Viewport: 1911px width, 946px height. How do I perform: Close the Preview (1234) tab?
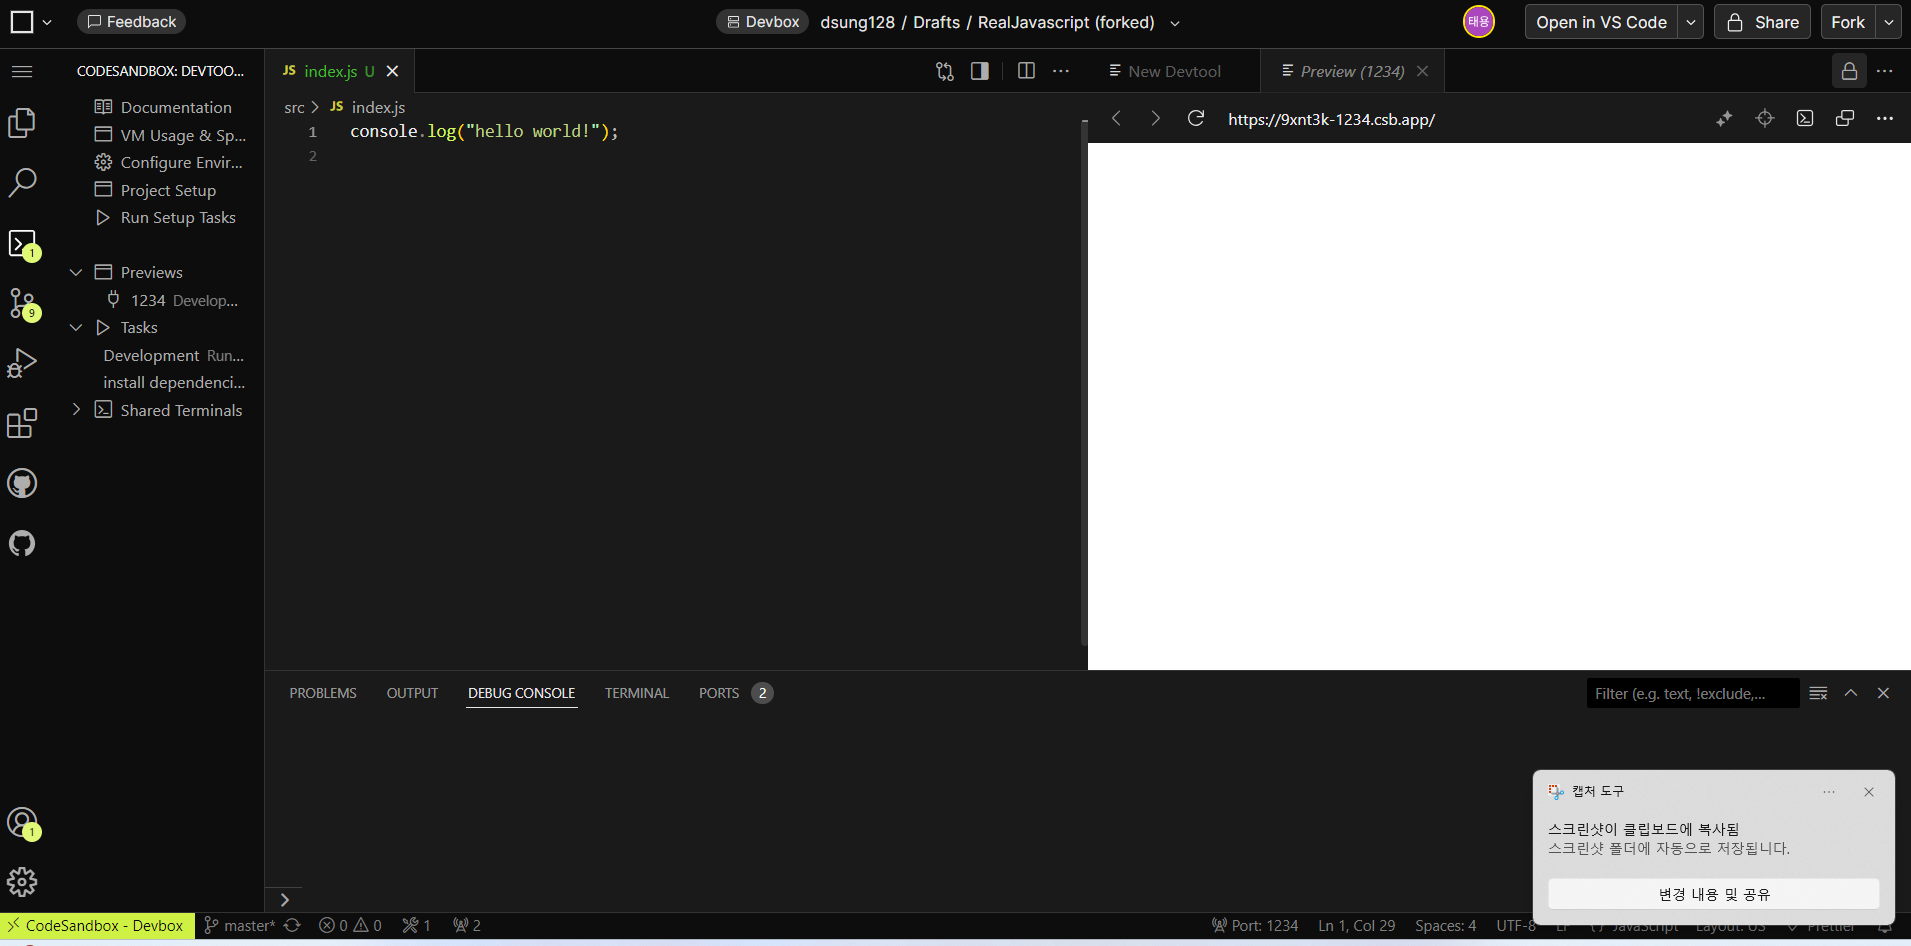coord(1423,71)
